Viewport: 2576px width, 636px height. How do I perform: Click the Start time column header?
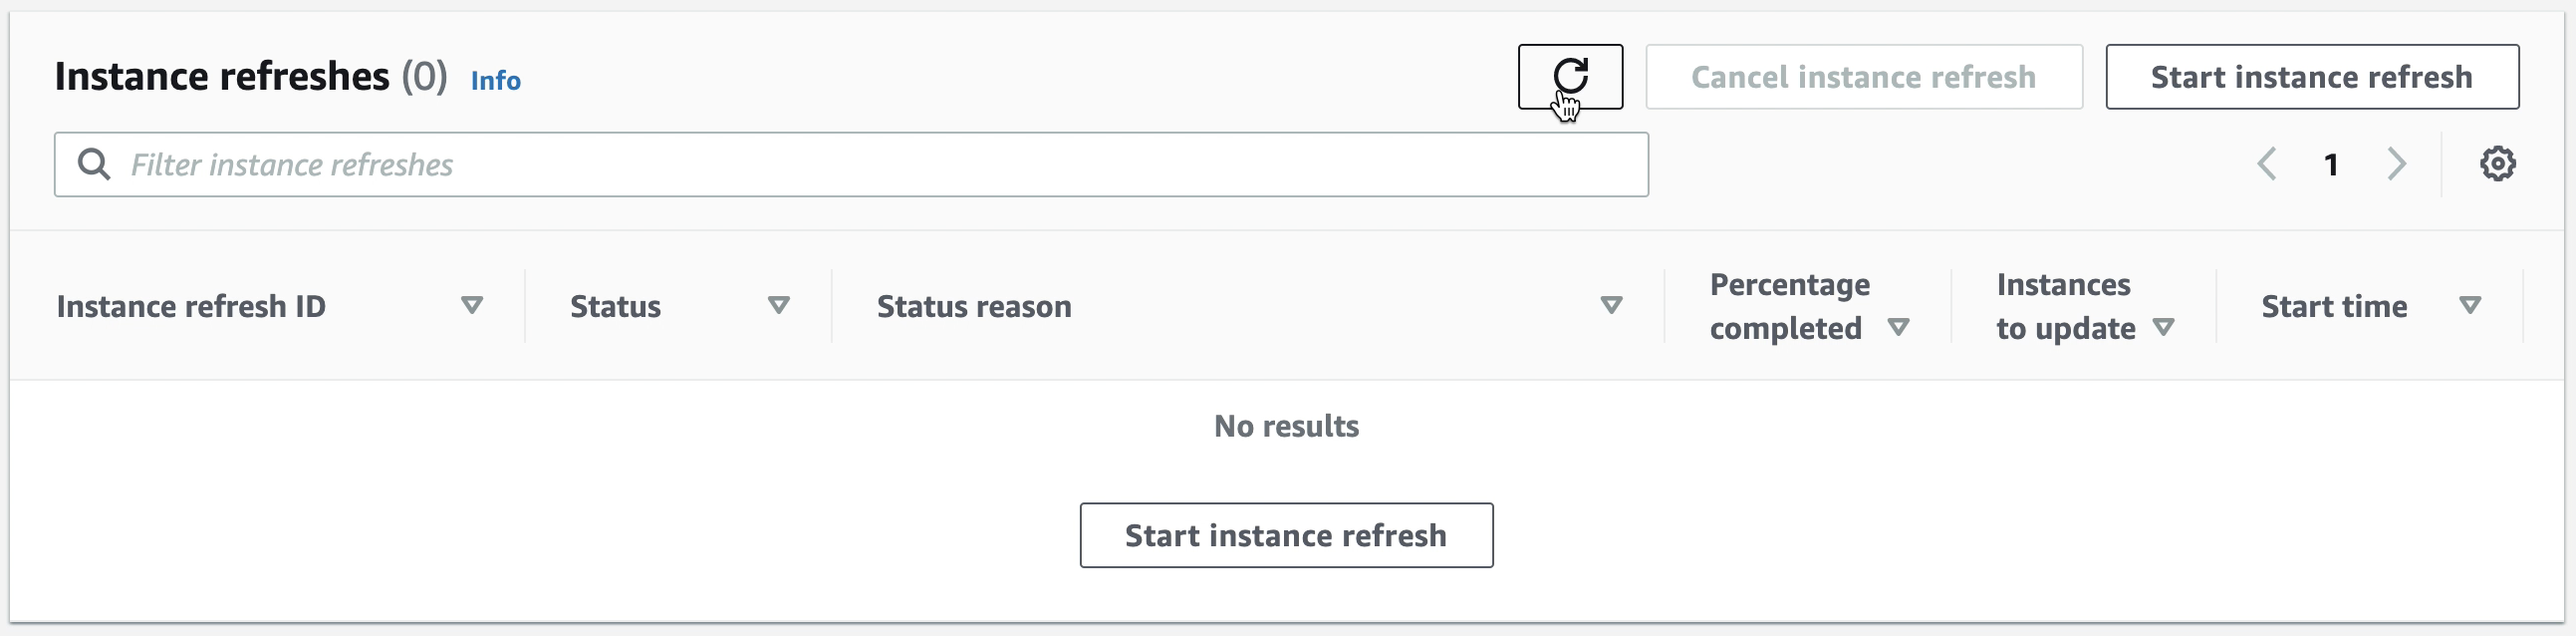coord(2334,306)
